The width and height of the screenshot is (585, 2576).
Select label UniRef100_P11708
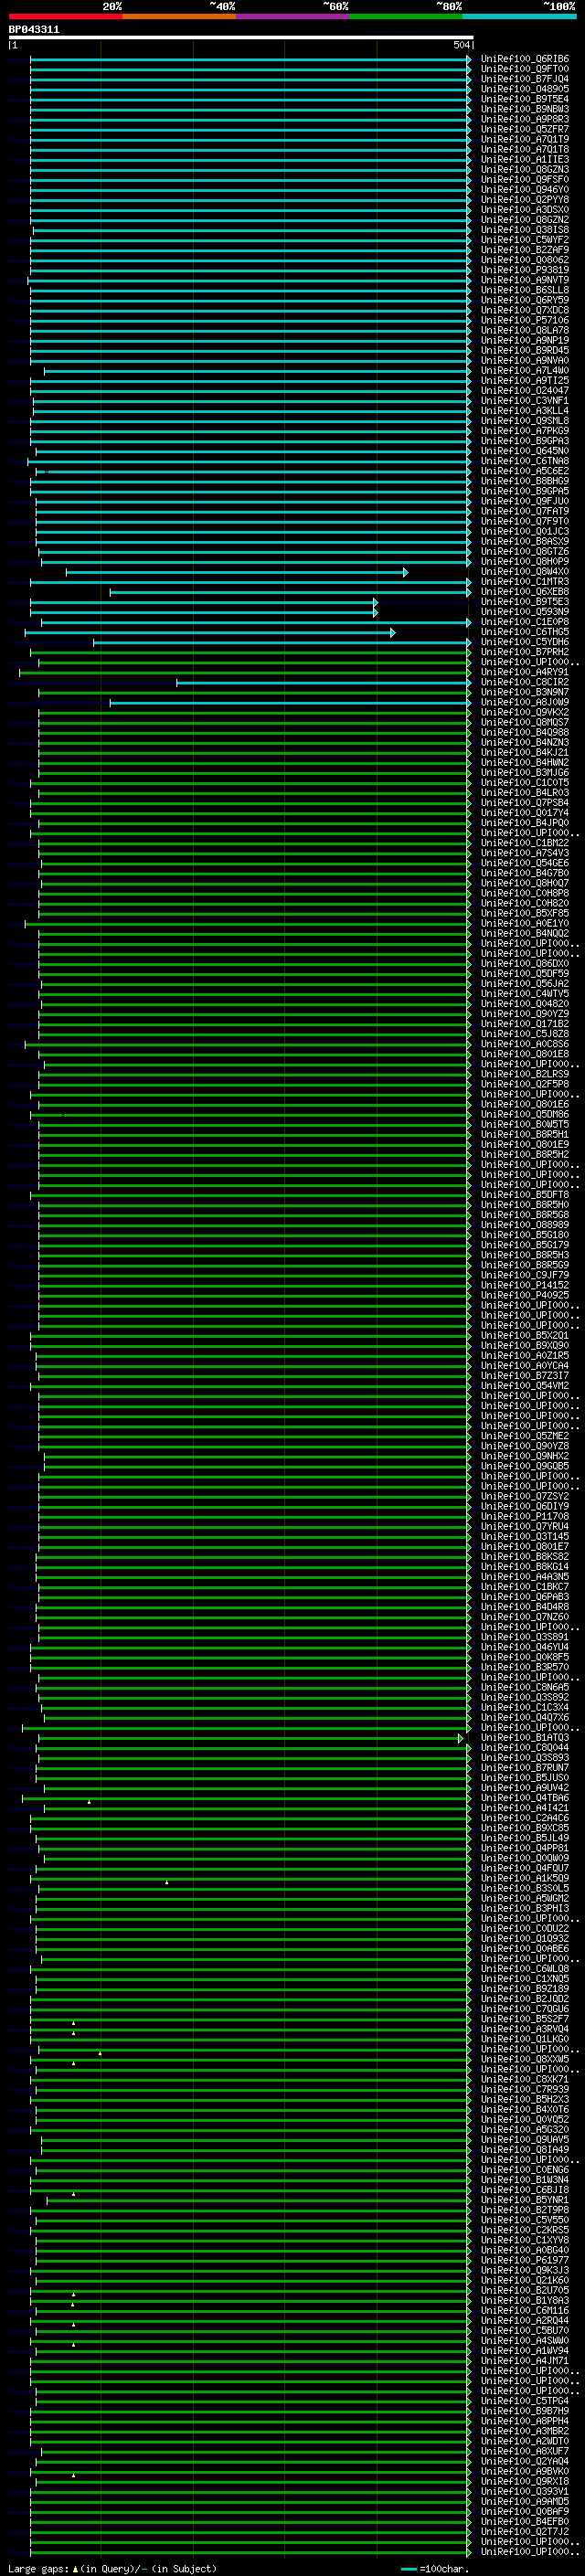(525, 1516)
